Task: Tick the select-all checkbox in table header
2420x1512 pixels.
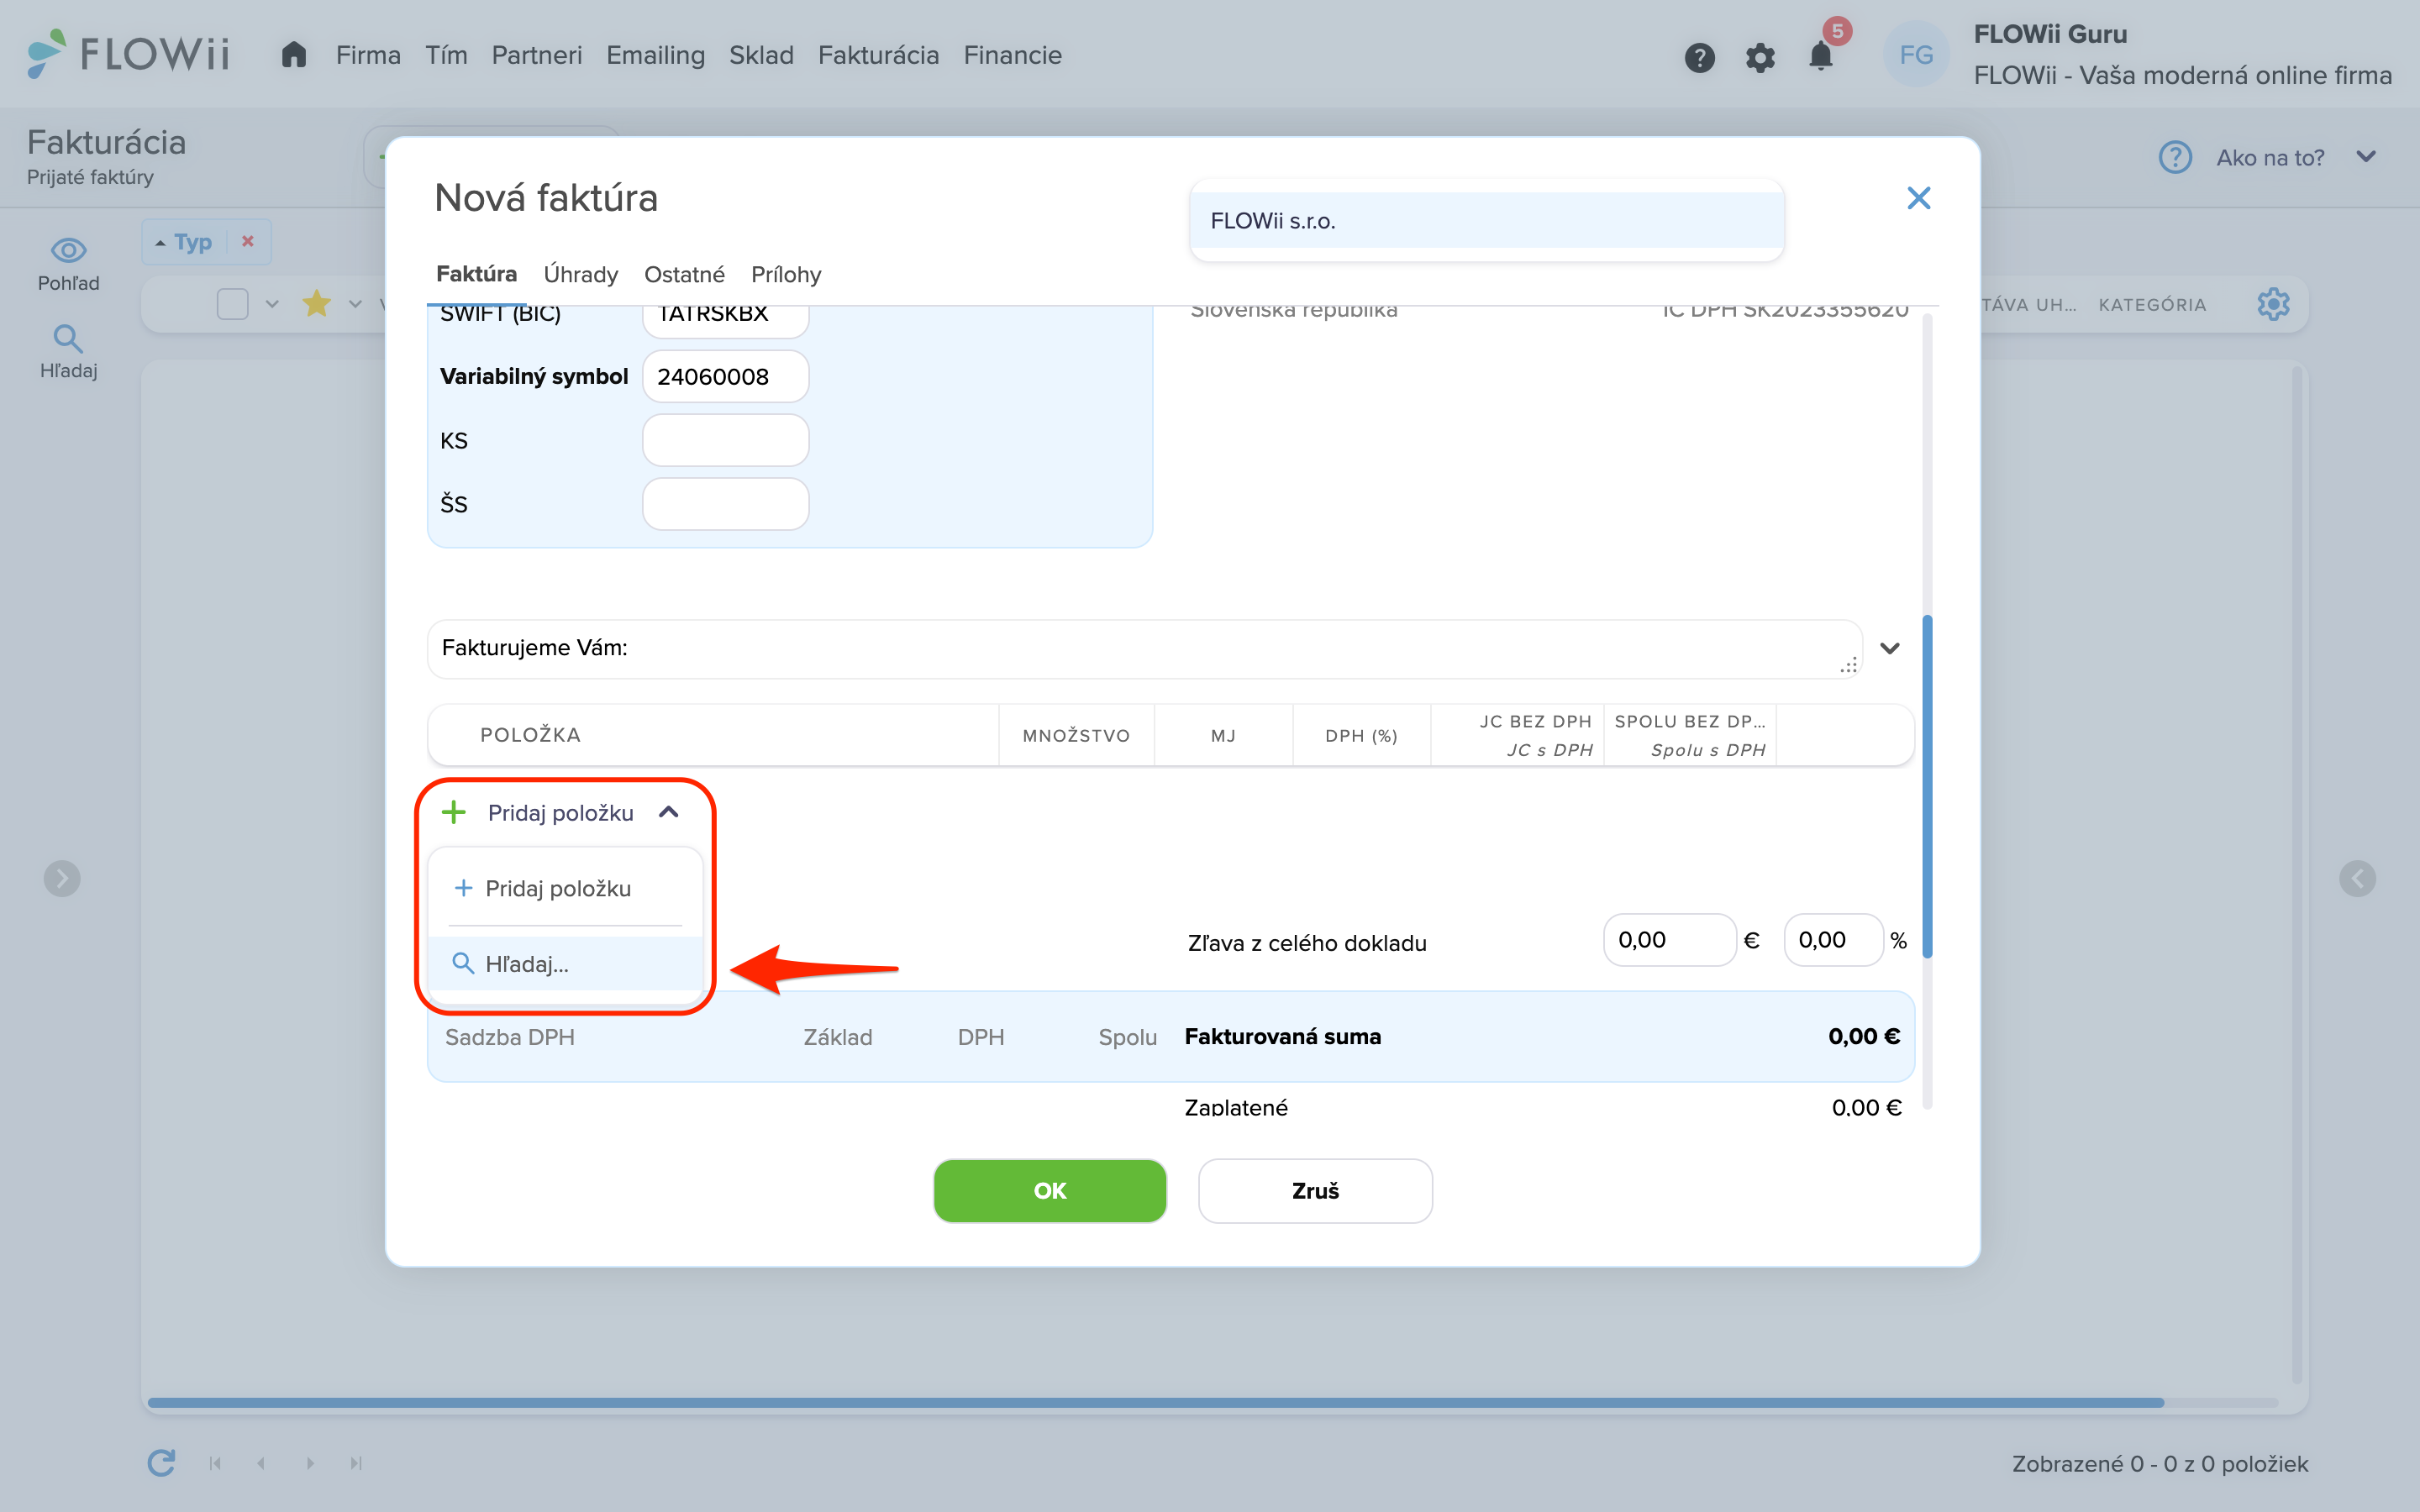Action: click(x=233, y=303)
